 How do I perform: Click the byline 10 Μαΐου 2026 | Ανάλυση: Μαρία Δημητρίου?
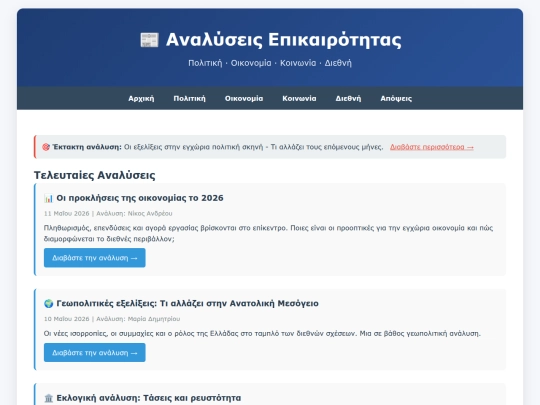(x=112, y=319)
